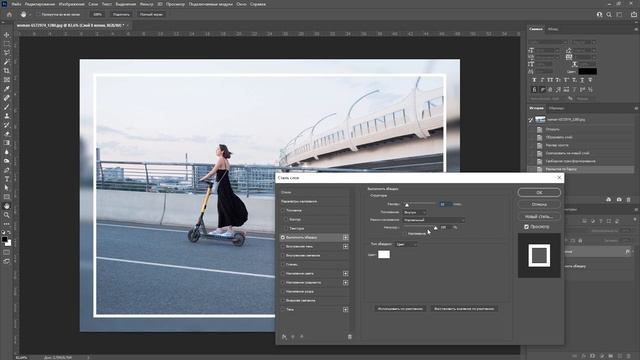Click the Новый стиль (New Style) button
The image size is (640, 360).
pos(539,216)
